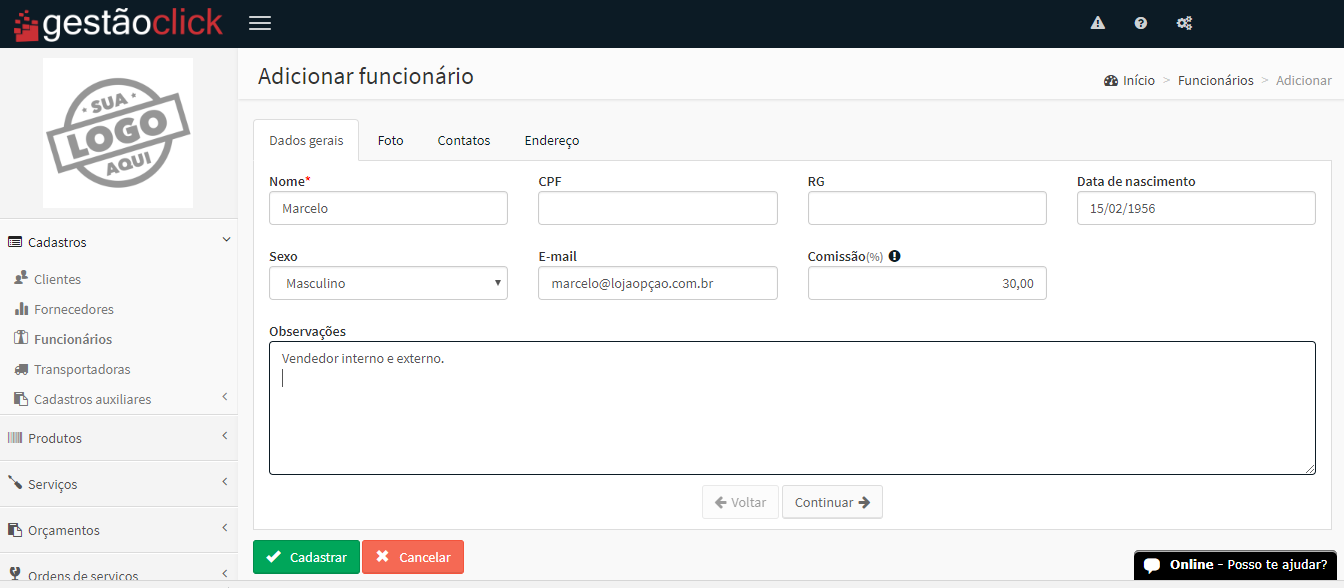Expand the Cadastros auxiliares submenu arrow
The image size is (1344, 588).
pos(225,398)
